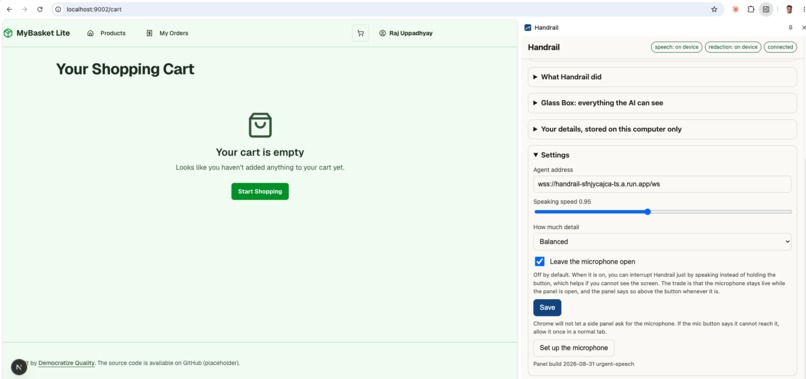Click the browser address bar

tap(388, 9)
